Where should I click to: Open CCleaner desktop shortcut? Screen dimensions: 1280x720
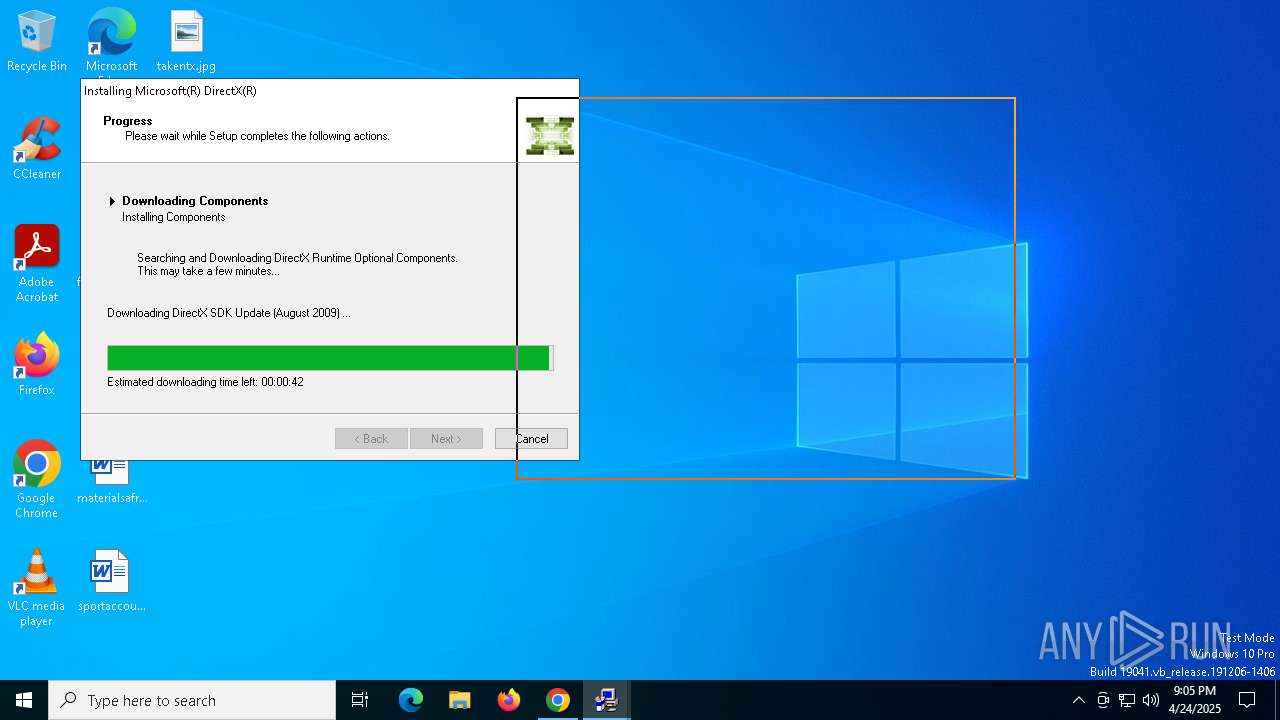click(x=37, y=149)
